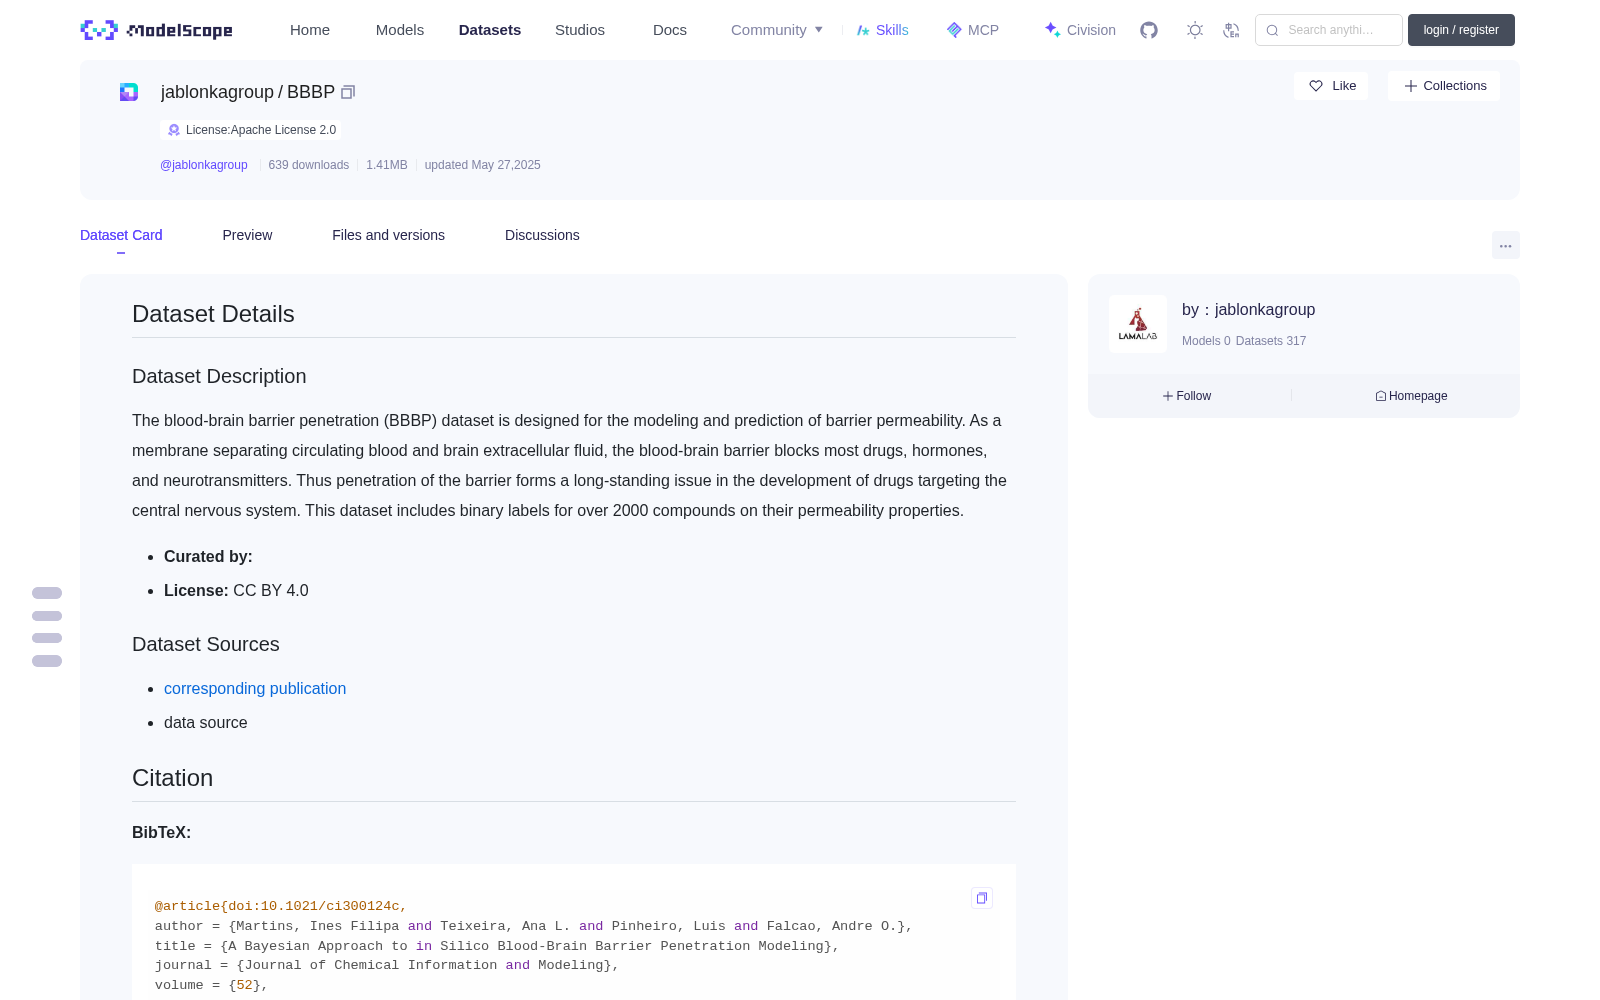Open Docs in the top navigation
Screen dimensions: 1600x1000
(x=670, y=30)
